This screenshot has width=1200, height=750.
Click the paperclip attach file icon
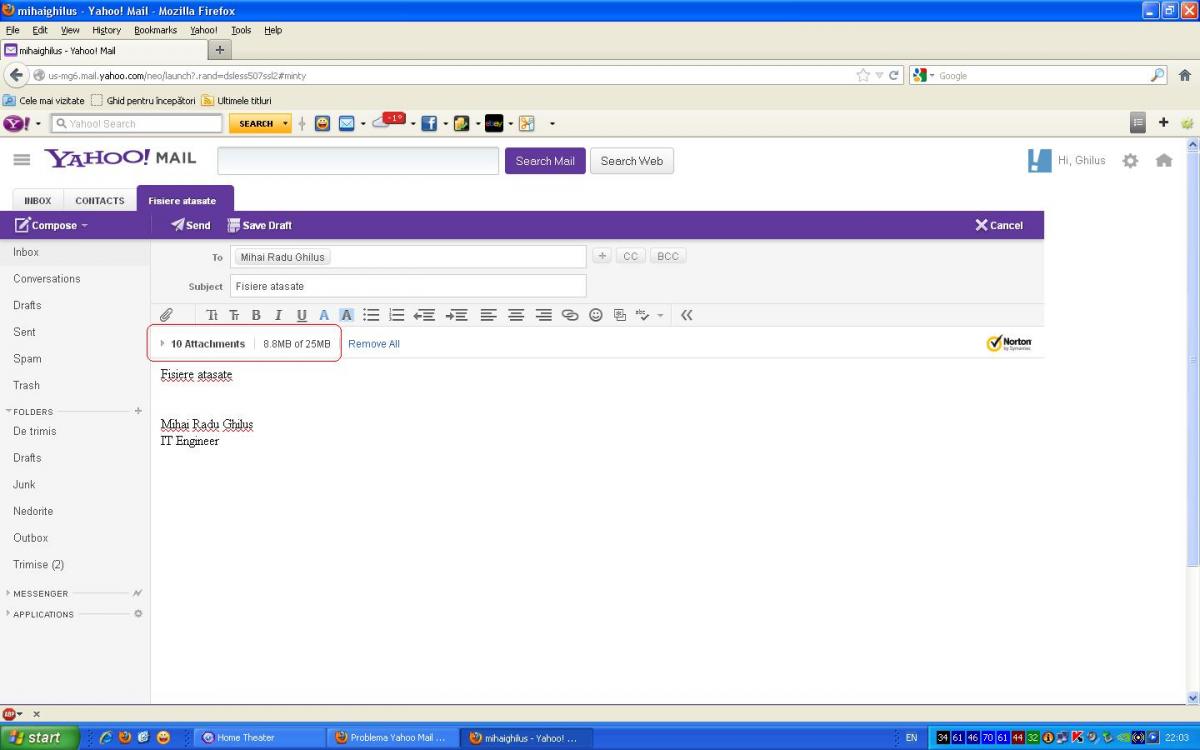(167, 315)
